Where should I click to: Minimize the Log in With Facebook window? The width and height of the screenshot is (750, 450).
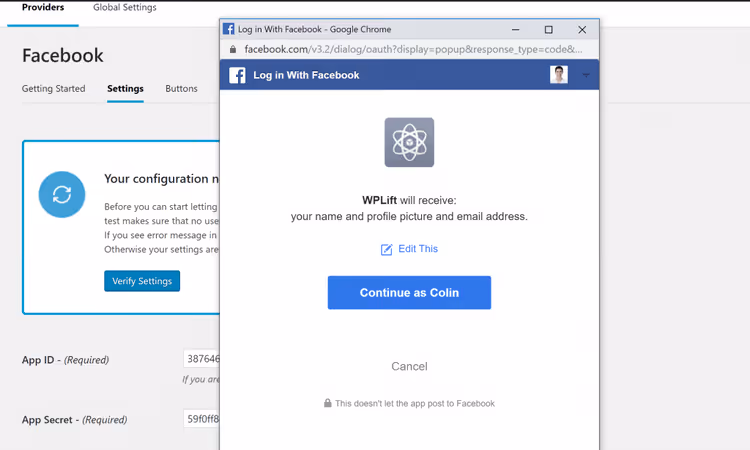coord(516,30)
